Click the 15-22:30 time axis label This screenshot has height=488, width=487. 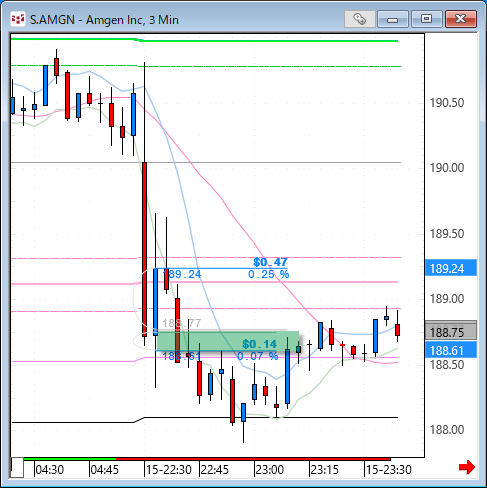pos(169,470)
